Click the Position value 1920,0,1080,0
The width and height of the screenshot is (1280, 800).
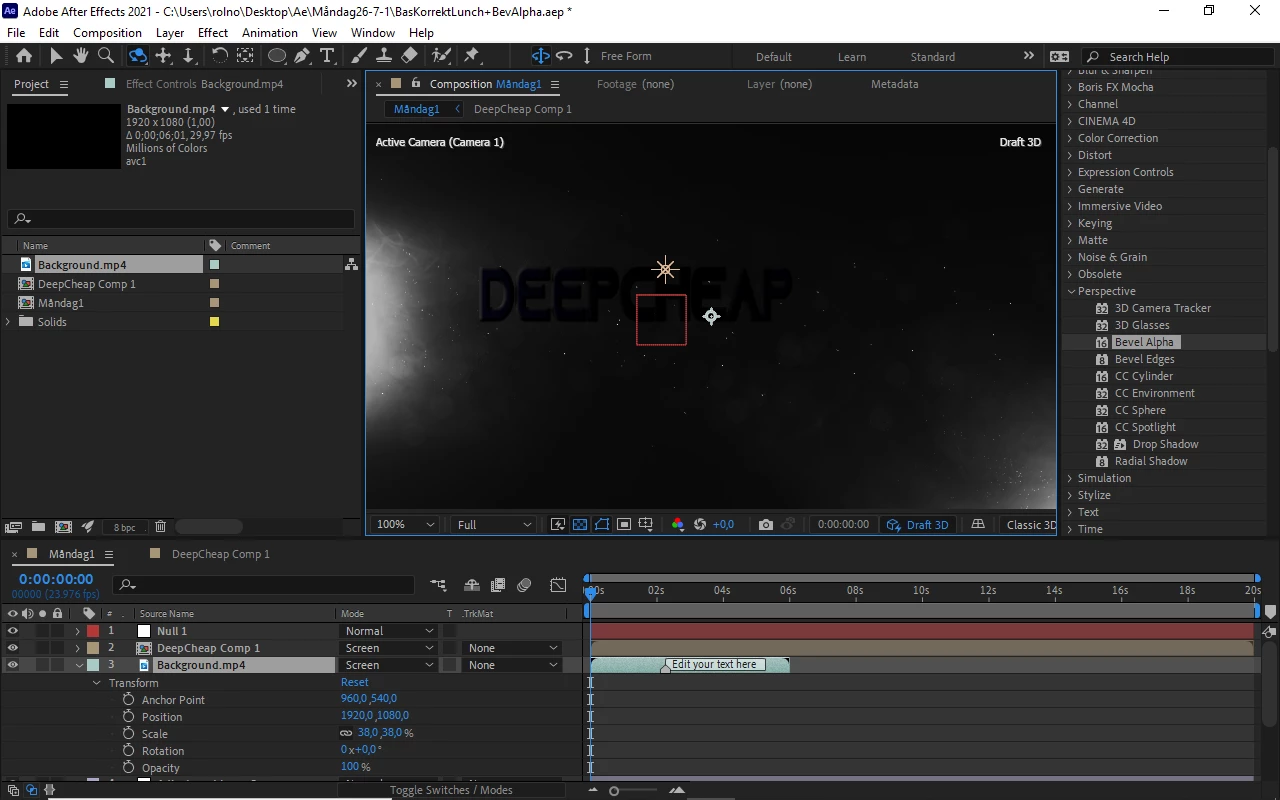[375, 716]
